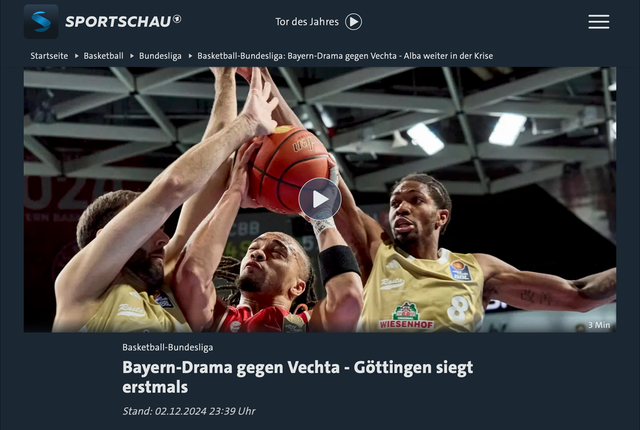Open the Bundesliga breadcrumb link
Viewport: 640px width, 430px height.
(160, 56)
